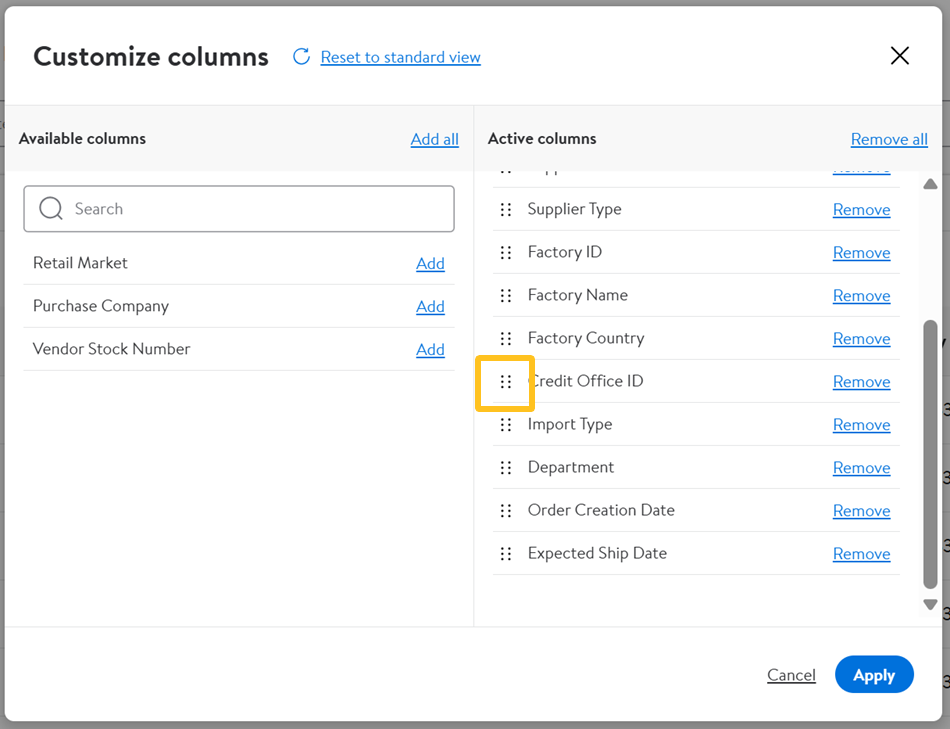Apply the column changes
The height and width of the screenshot is (729, 950).
(873, 675)
